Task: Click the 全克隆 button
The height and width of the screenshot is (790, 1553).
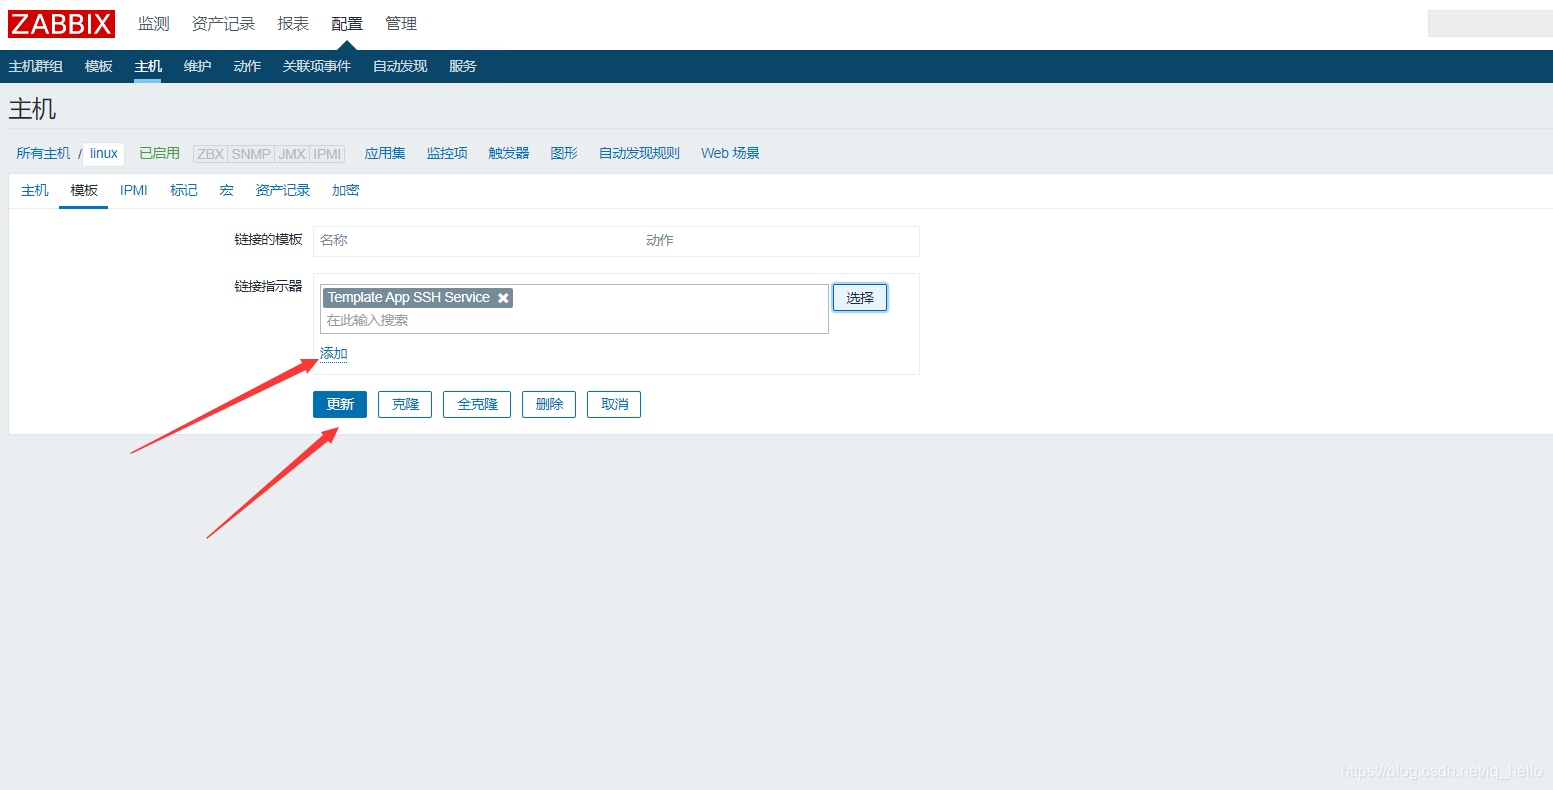Action: [477, 404]
